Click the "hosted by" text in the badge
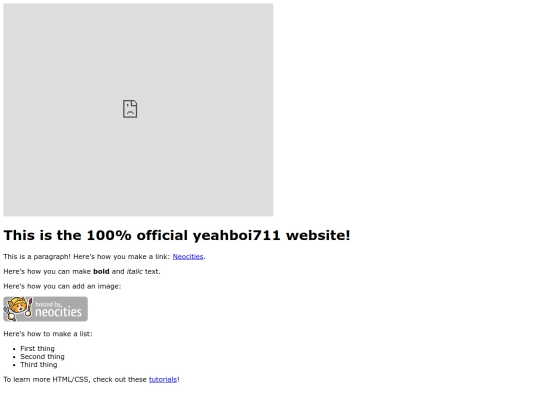The height and width of the screenshot is (405, 540). click(x=49, y=304)
